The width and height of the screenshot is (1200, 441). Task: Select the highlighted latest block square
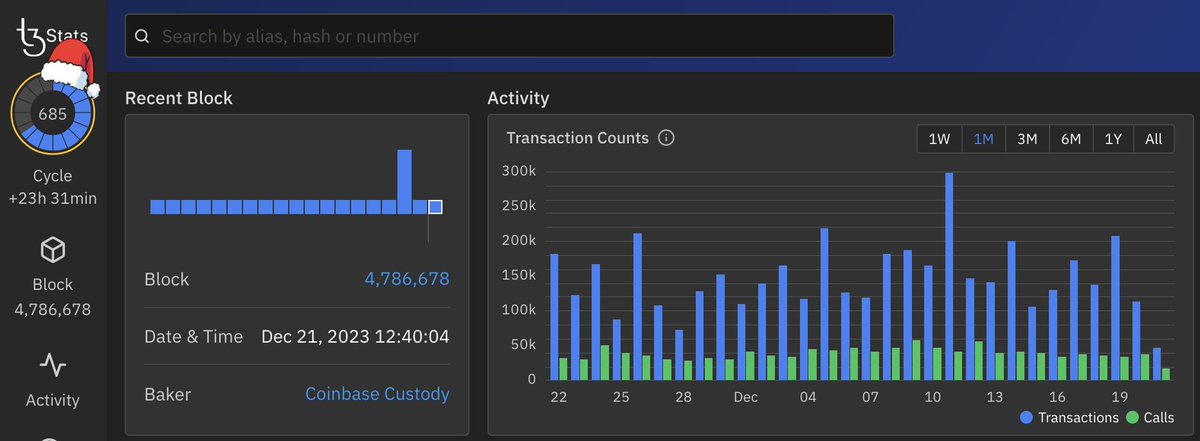coord(435,207)
